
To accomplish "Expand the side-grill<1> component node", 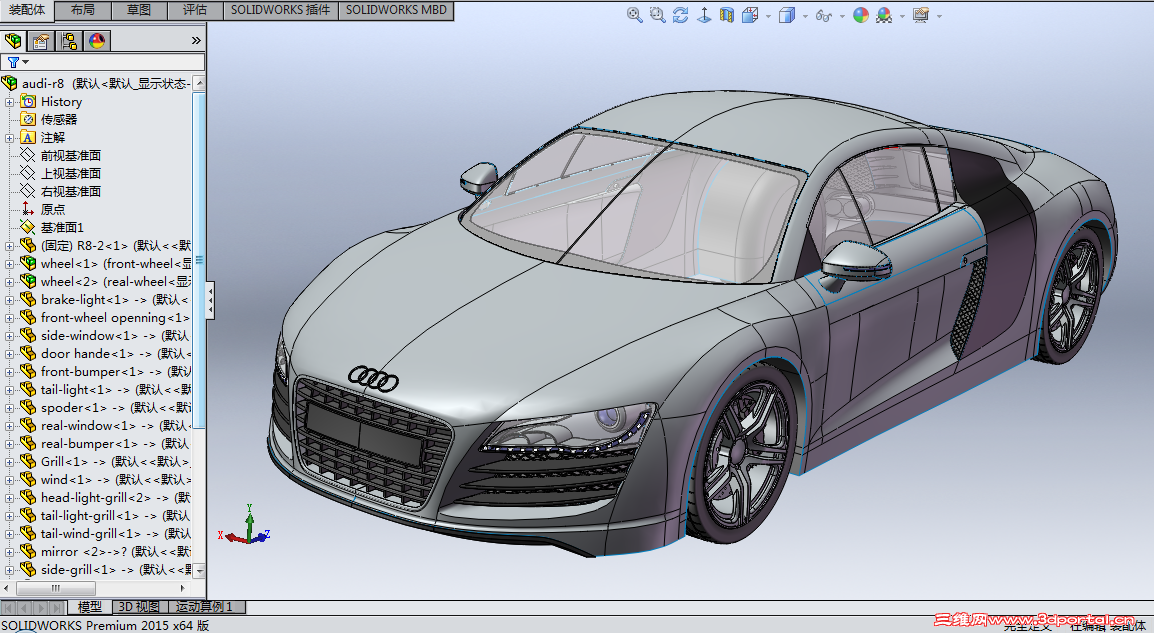I will [x=10, y=570].
